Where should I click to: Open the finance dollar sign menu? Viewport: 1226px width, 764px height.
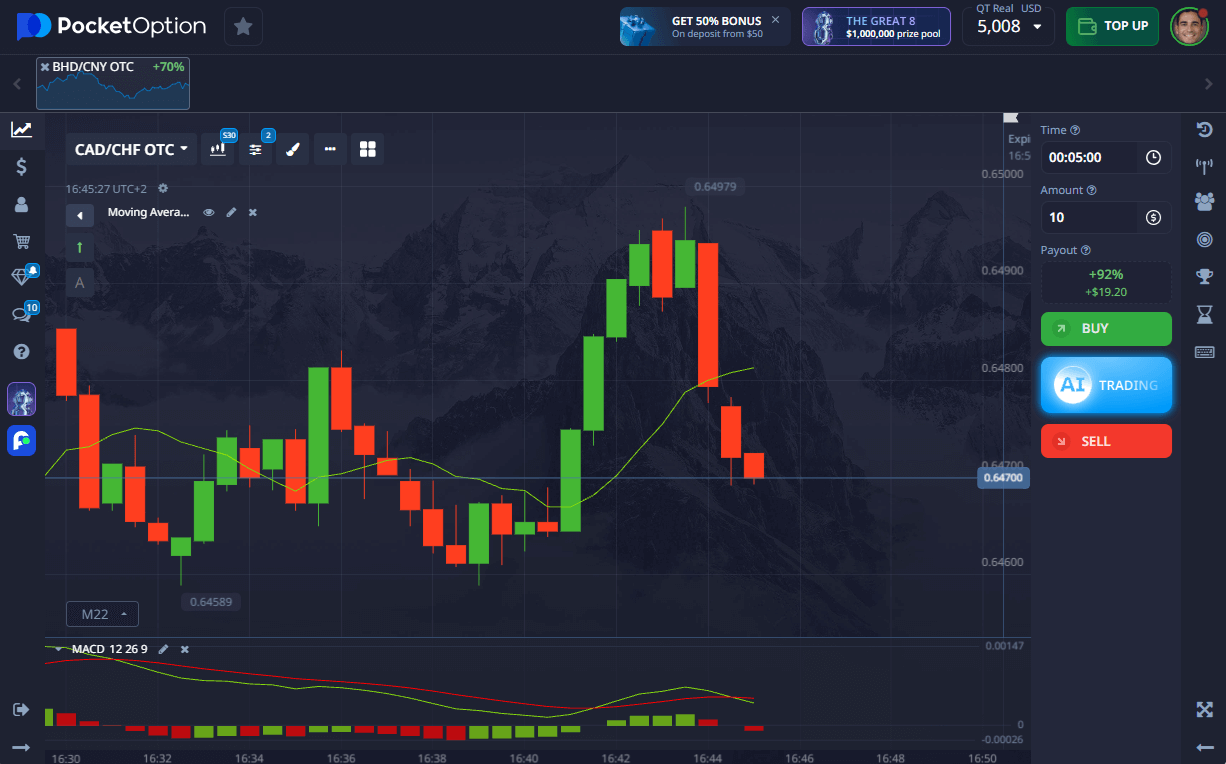click(21, 167)
